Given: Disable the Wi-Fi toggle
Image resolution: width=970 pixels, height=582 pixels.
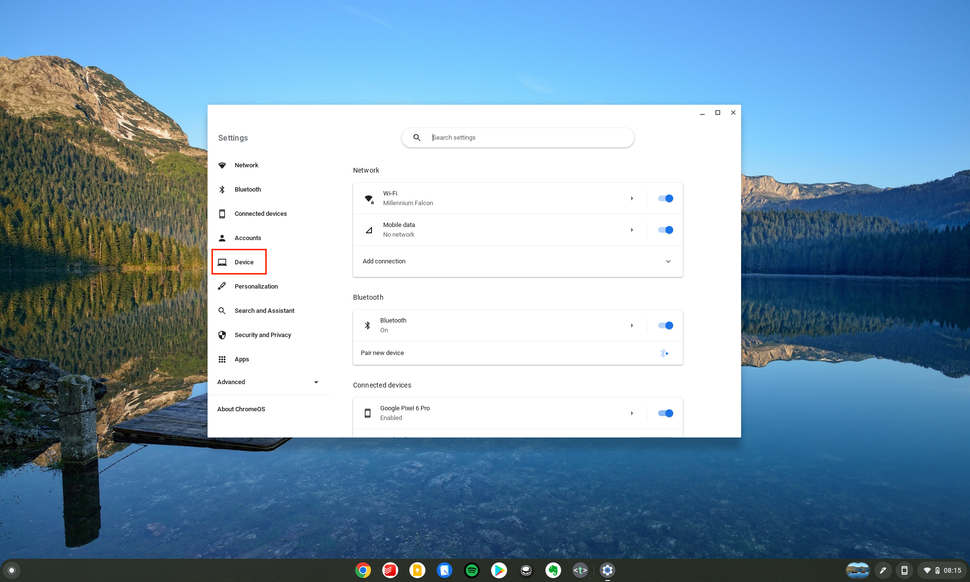Looking at the screenshot, I should tap(665, 198).
